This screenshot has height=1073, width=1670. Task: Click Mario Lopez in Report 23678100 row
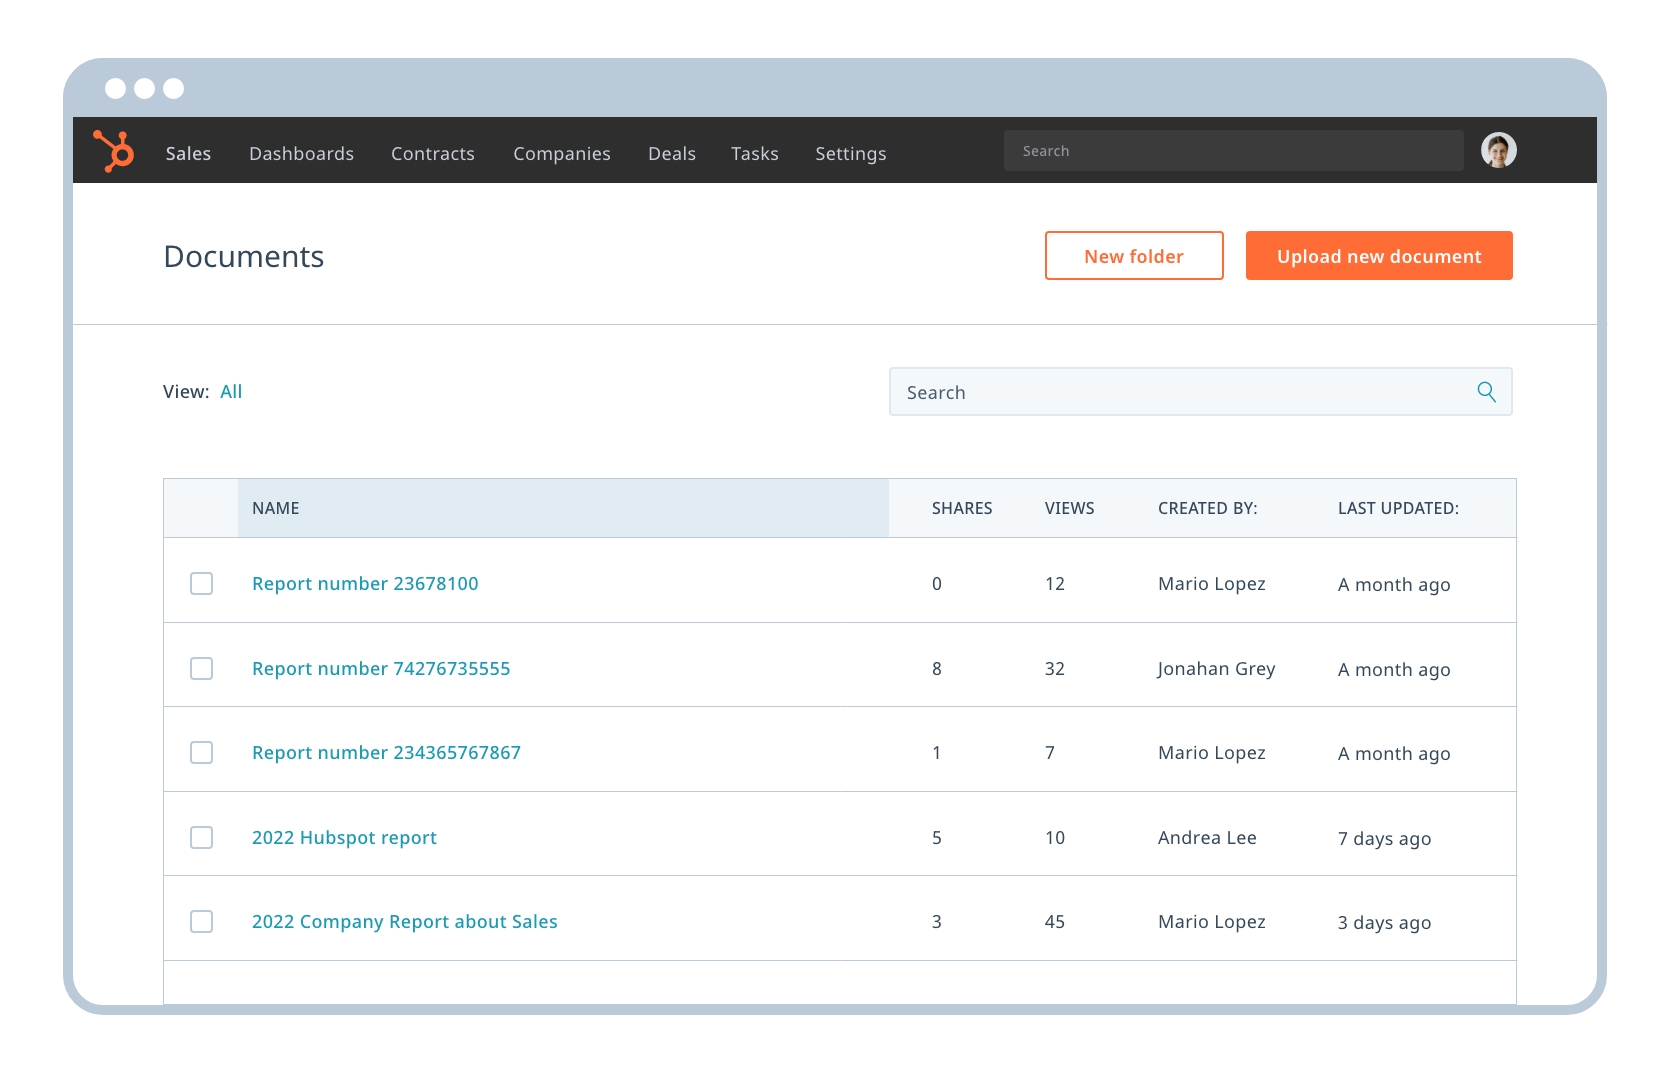click(x=1212, y=584)
